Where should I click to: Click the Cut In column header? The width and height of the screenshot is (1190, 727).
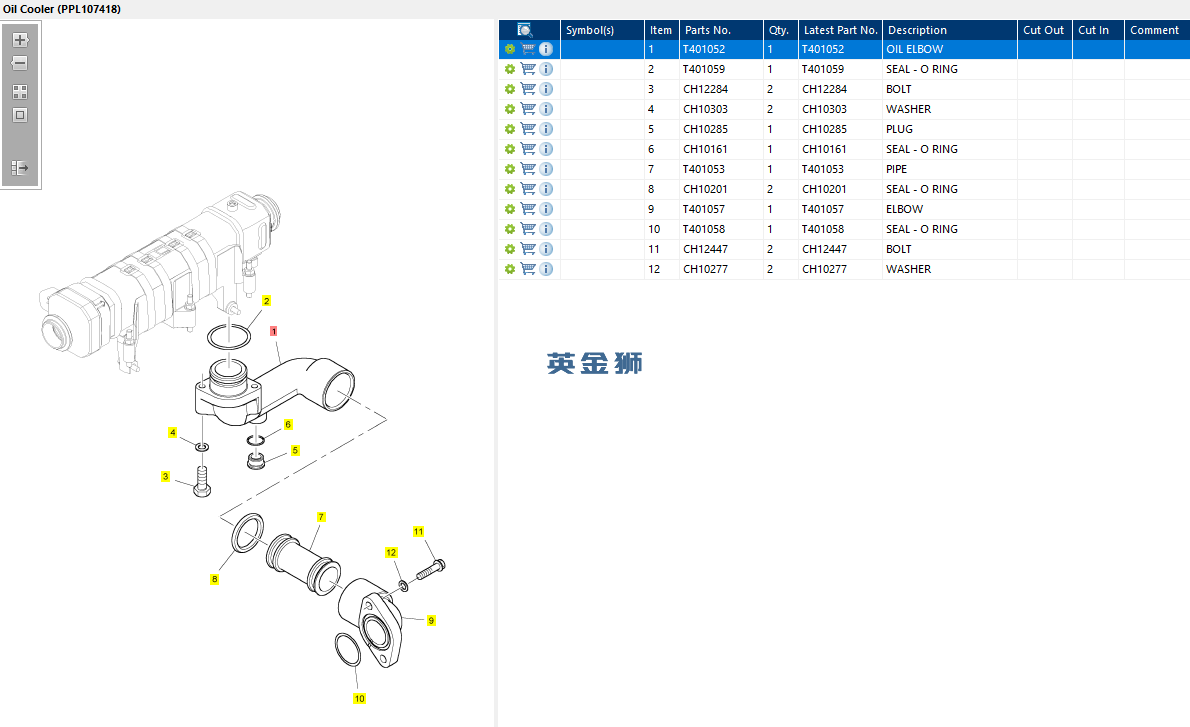1098,30
